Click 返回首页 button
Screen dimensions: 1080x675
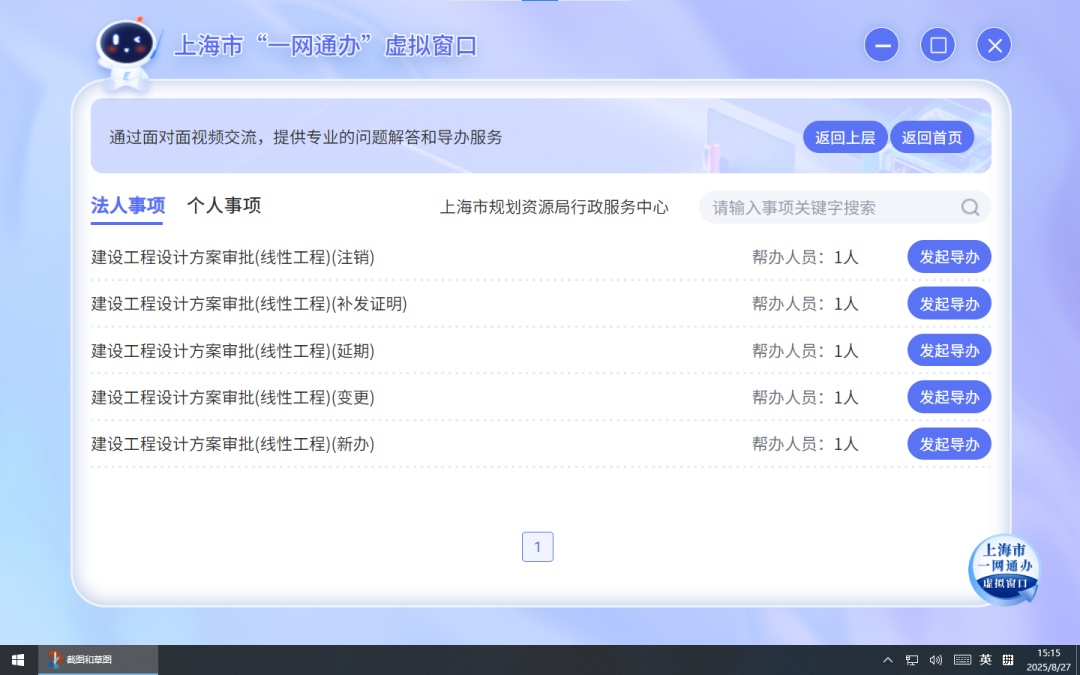click(932, 138)
